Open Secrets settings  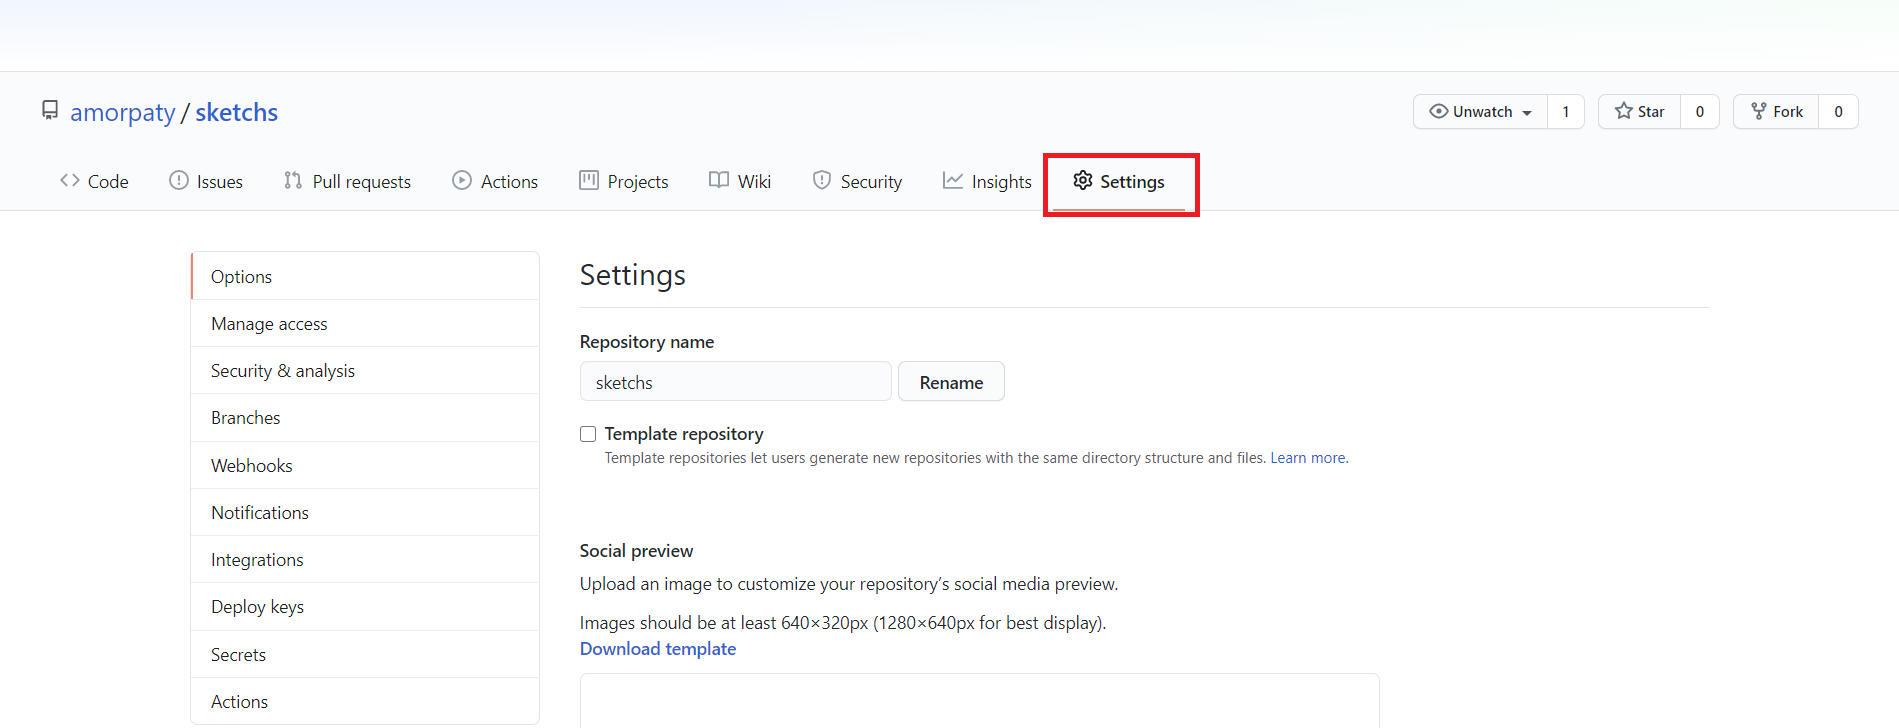pyautogui.click(x=365, y=655)
